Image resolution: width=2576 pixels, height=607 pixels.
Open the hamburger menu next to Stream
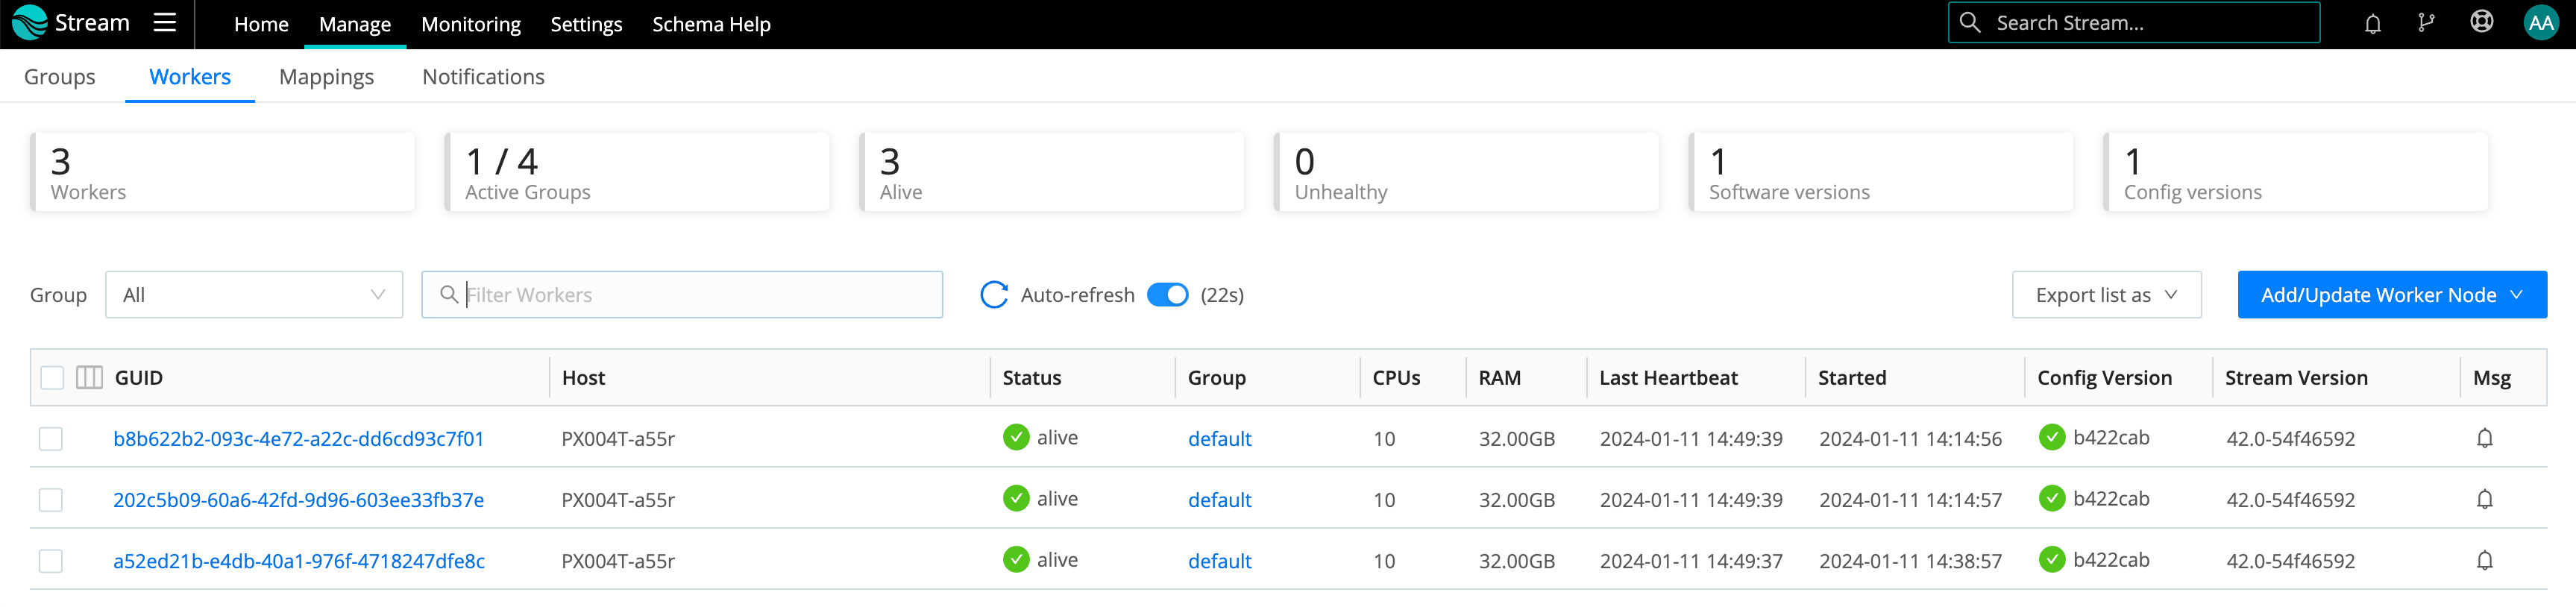(x=165, y=23)
